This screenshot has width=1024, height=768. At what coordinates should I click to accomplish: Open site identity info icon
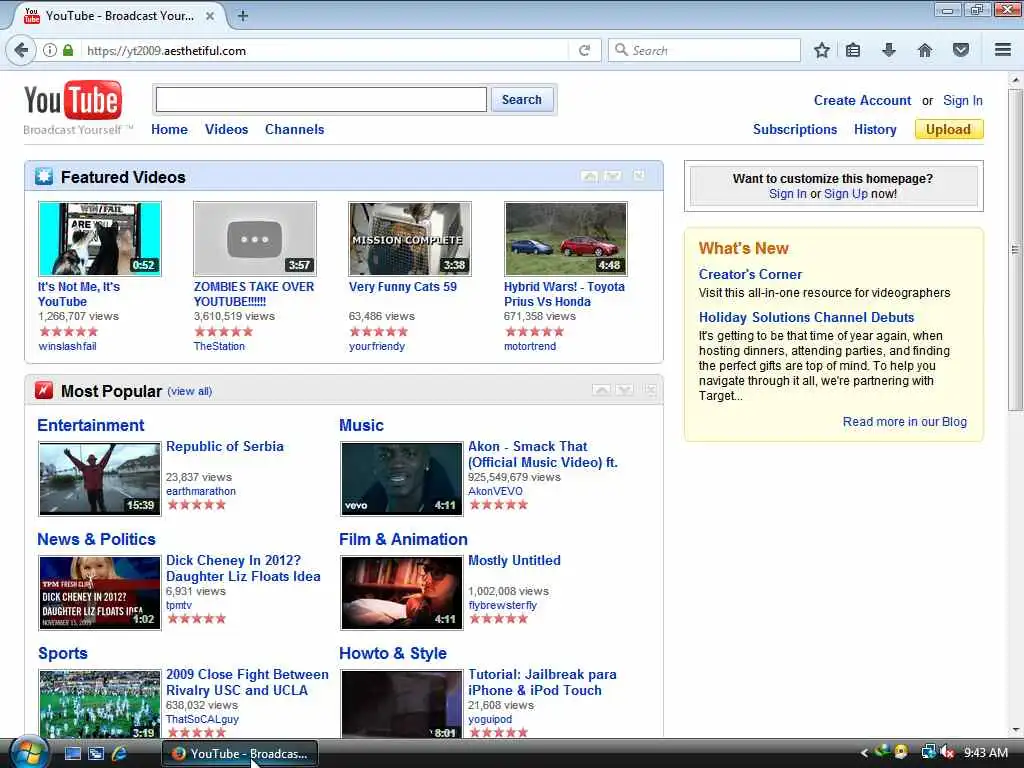tap(50, 50)
